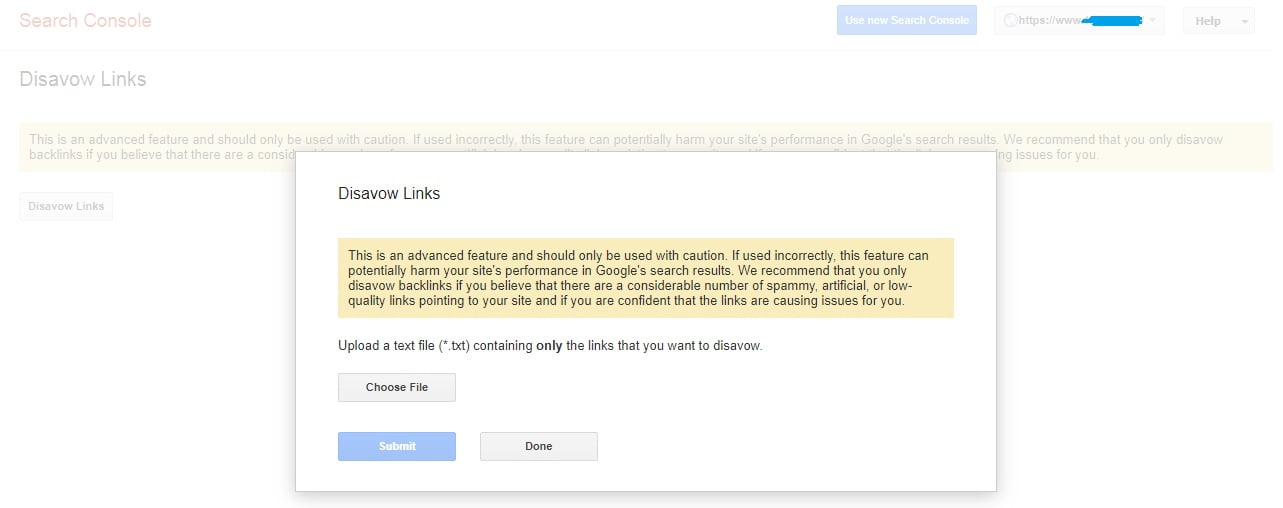The height and width of the screenshot is (508, 1283).
Task: Click Choose File to upload a txt
Action: (397, 387)
